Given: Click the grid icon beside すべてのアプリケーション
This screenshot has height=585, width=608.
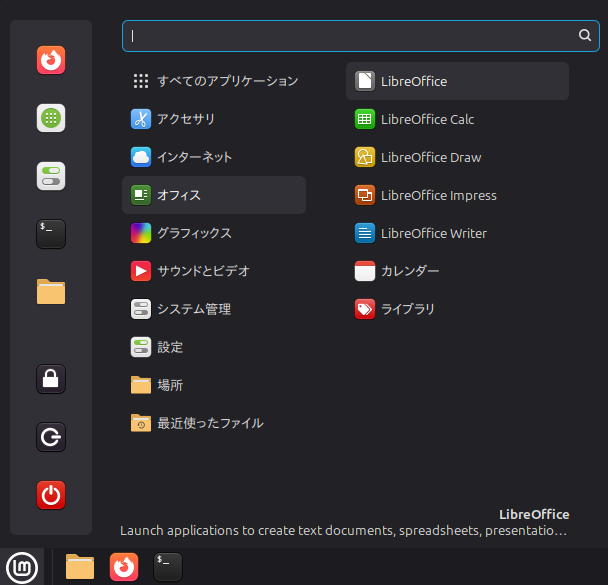Looking at the screenshot, I should coord(141,81).
